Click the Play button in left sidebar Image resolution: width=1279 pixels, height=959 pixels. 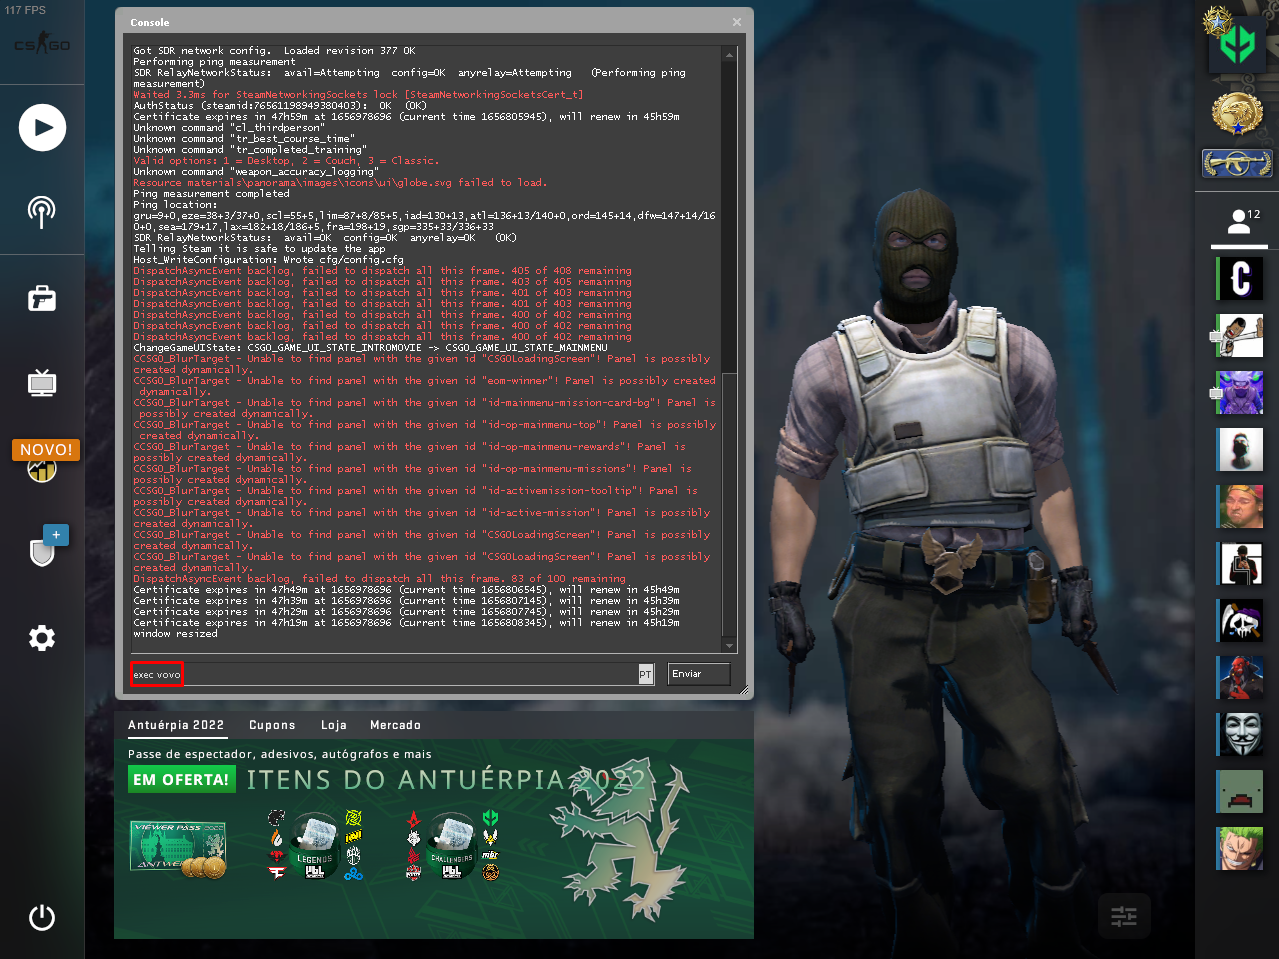[42, 128]
